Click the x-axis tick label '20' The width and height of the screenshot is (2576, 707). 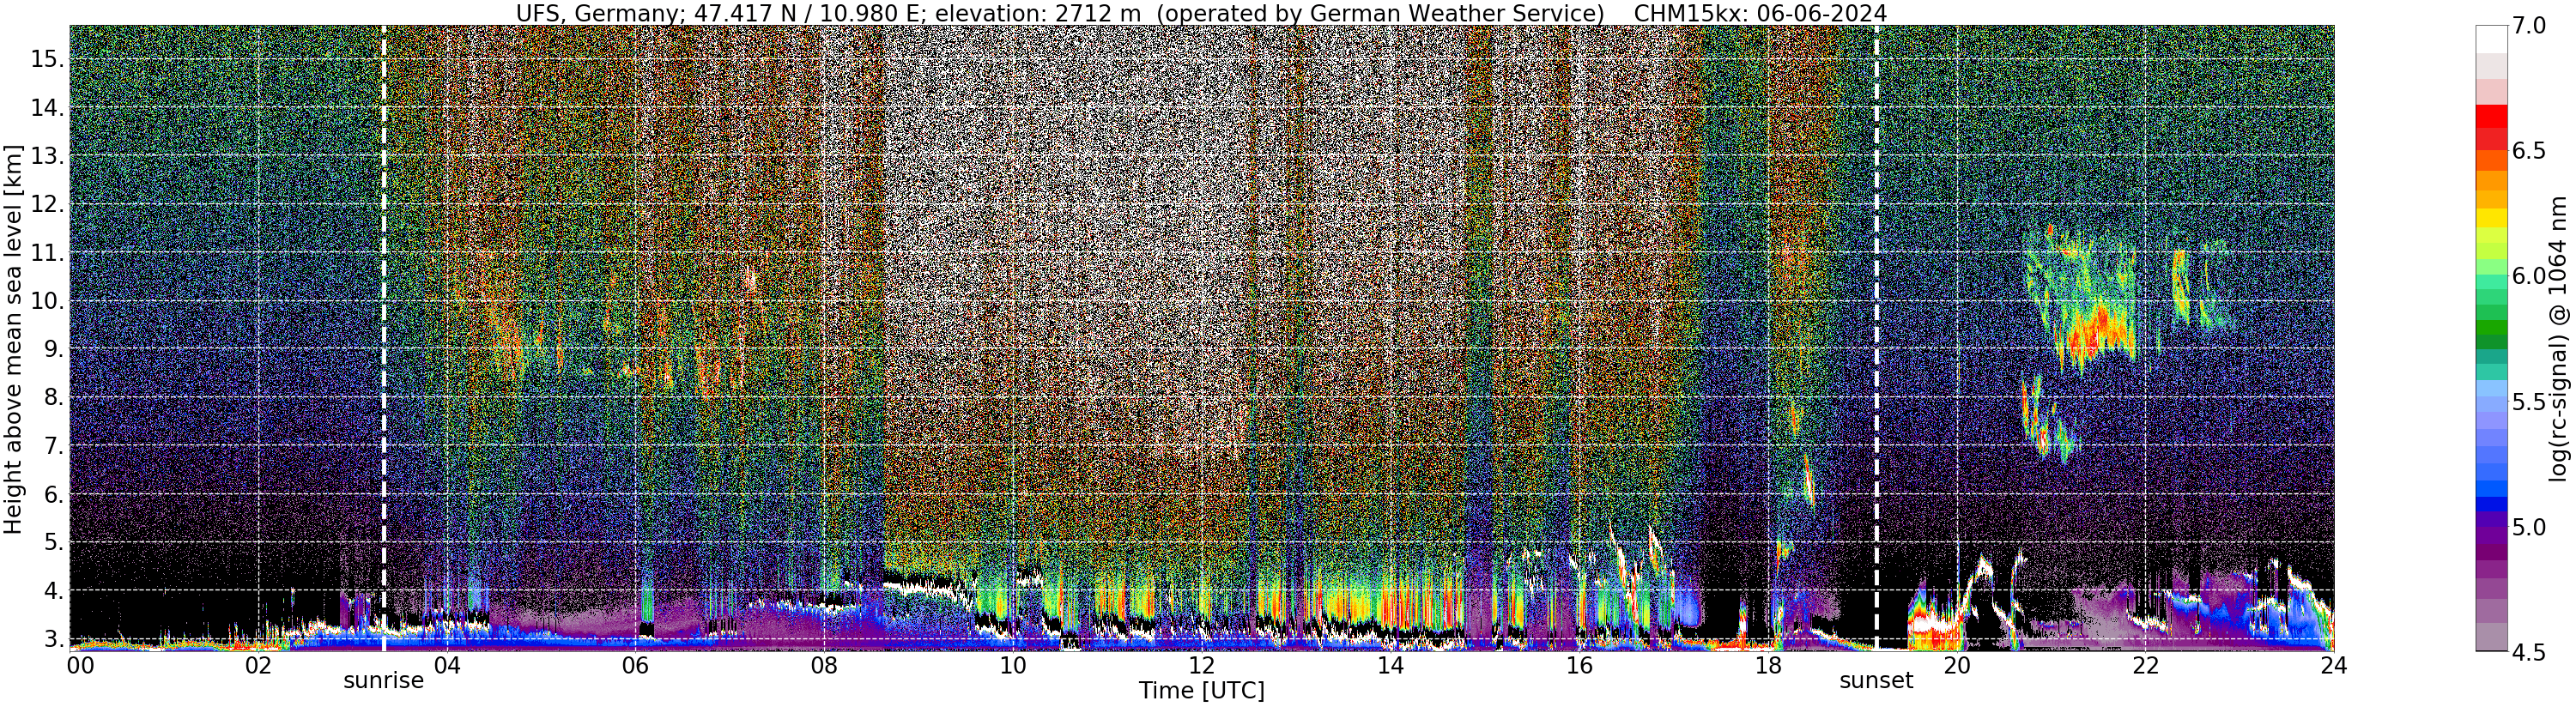point(1956,666)
